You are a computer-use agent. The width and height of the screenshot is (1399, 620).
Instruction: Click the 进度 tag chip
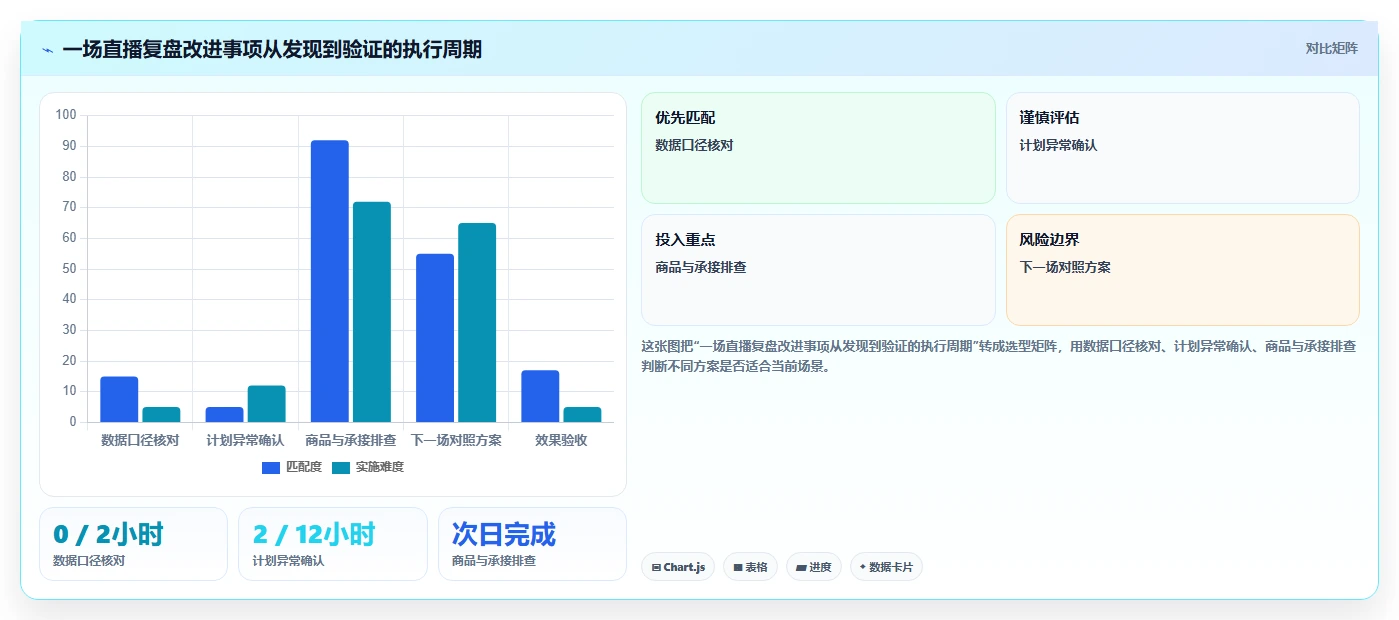pos(814,567)
